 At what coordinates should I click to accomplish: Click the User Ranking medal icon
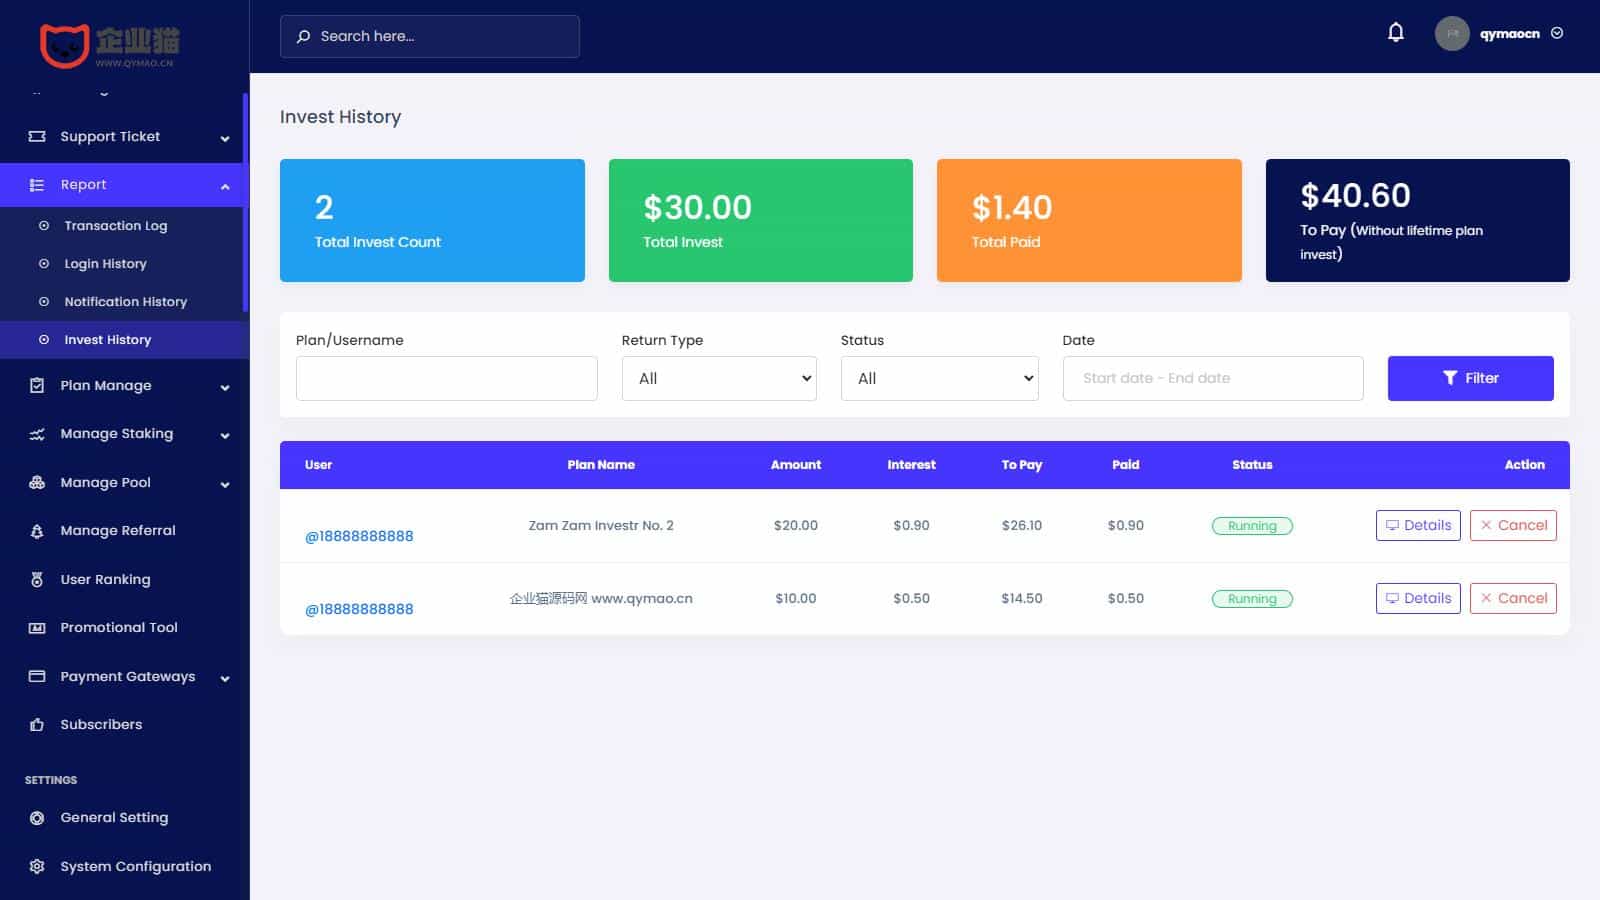coord(37,580)
